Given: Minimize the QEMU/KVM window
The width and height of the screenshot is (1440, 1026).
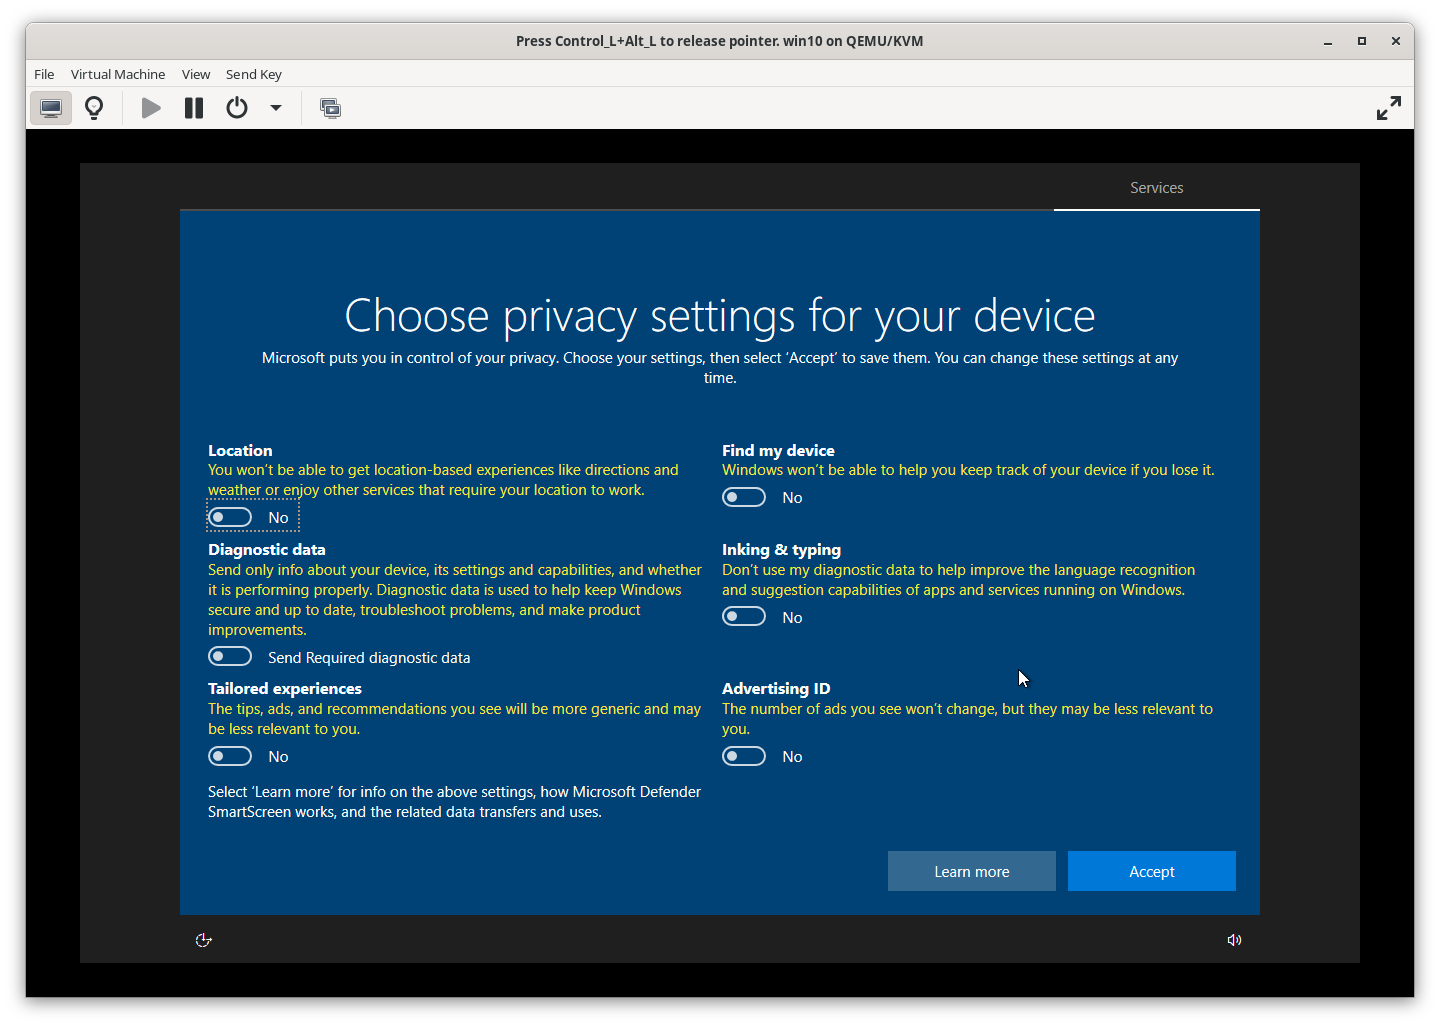Looking at the screenshot, I should coord(1328,41).
